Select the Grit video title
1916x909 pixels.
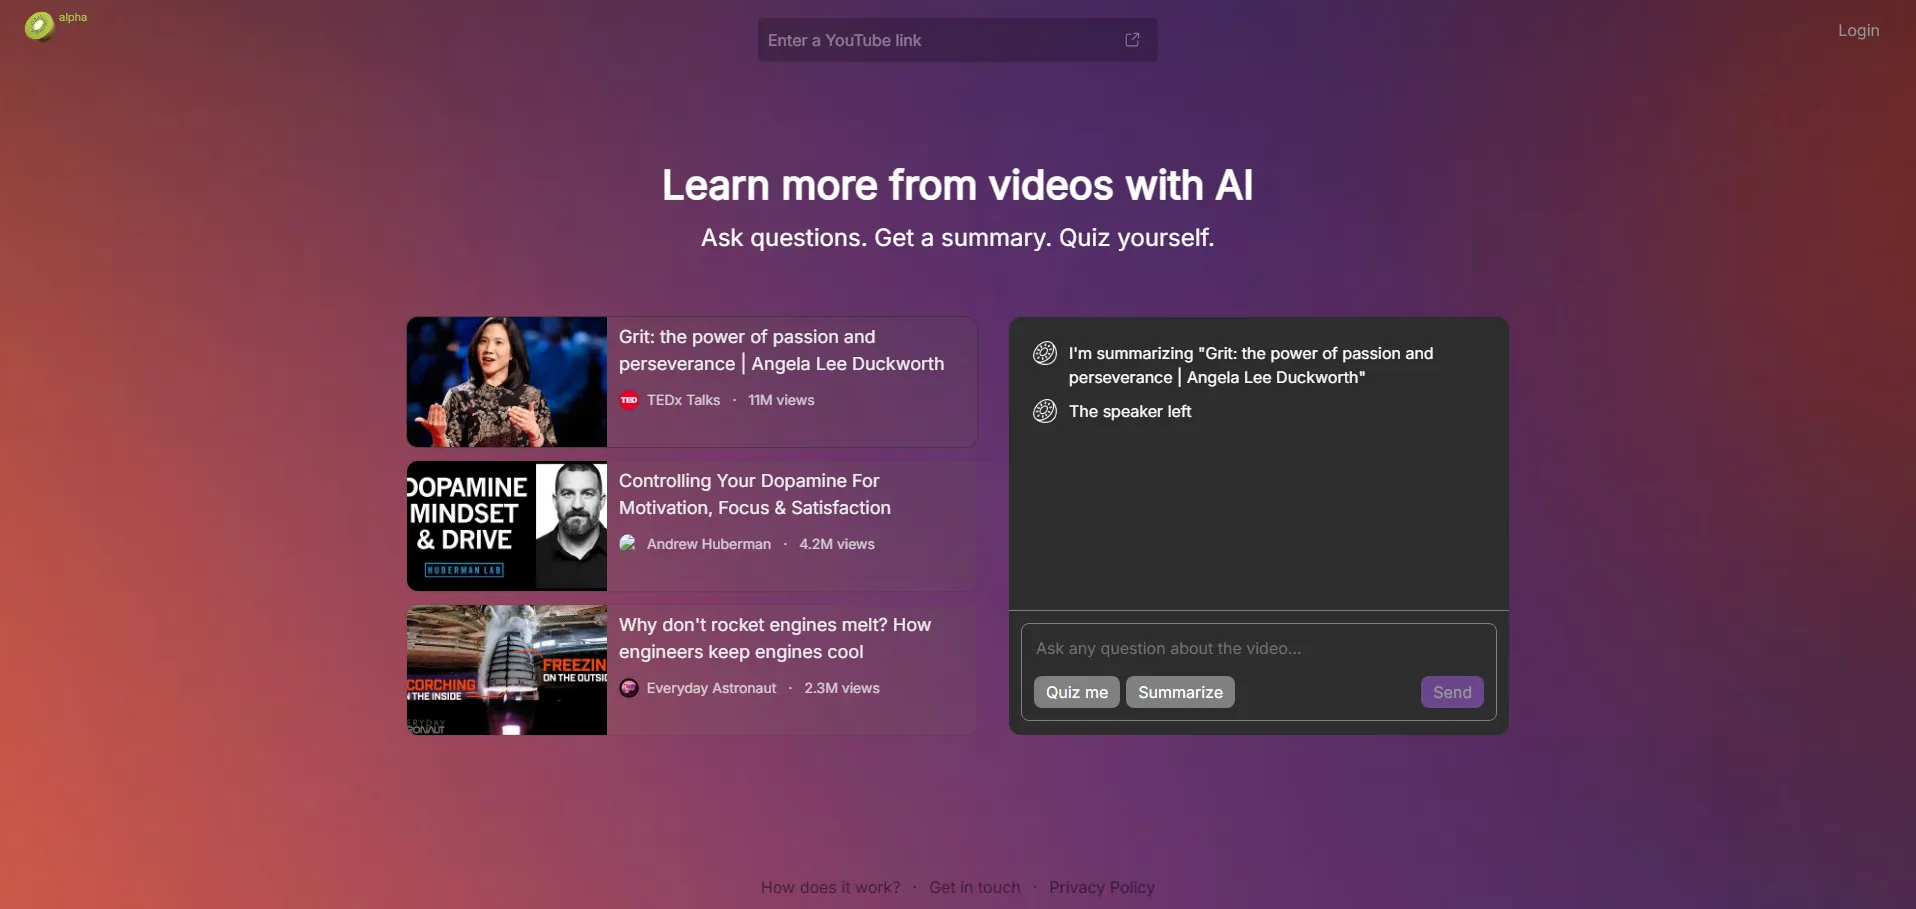780,350
